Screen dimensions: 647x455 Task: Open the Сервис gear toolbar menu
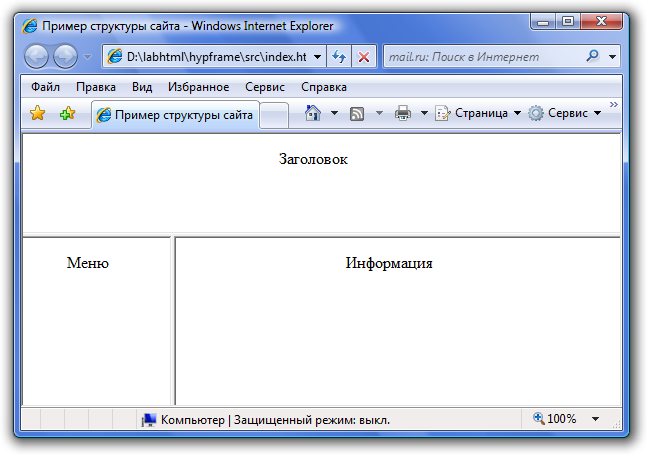click(x=564, y=113)
